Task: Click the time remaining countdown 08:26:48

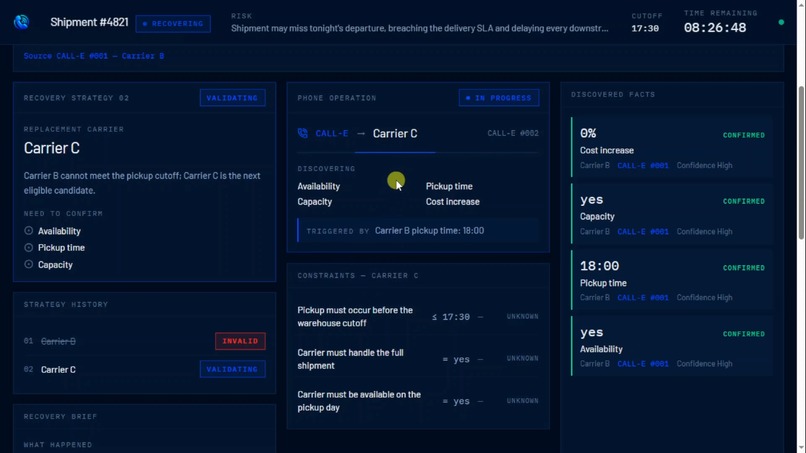Action: click(x=715, y=28)
